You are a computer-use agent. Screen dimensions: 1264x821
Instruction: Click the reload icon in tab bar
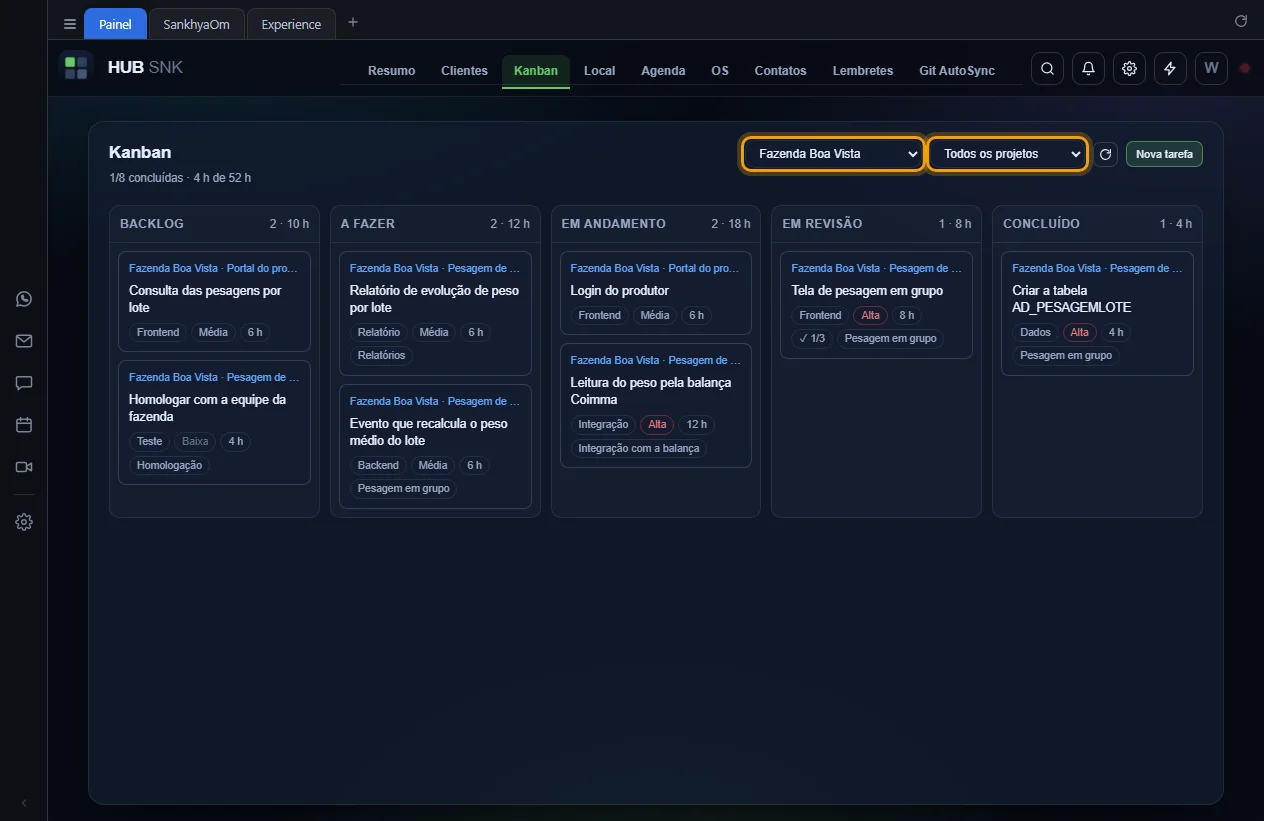(x=1241, y=21)
